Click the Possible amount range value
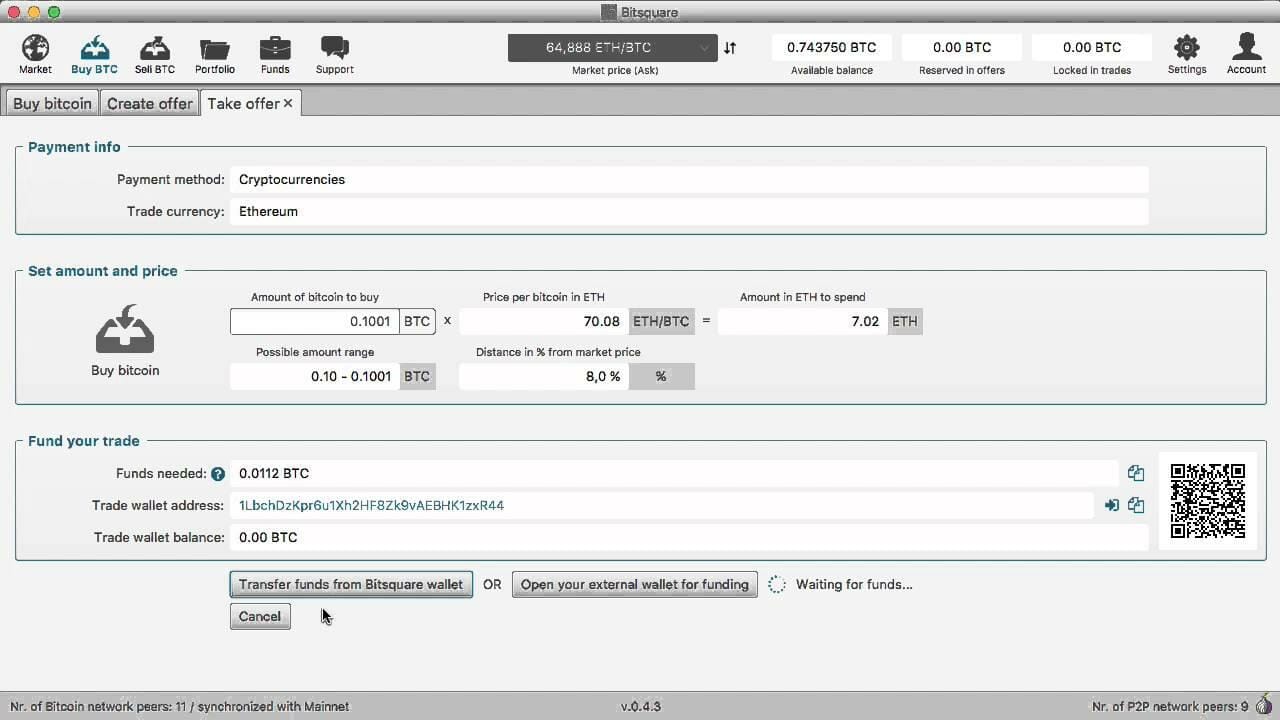Screen dimensions: 1280x720 [315, 376]
